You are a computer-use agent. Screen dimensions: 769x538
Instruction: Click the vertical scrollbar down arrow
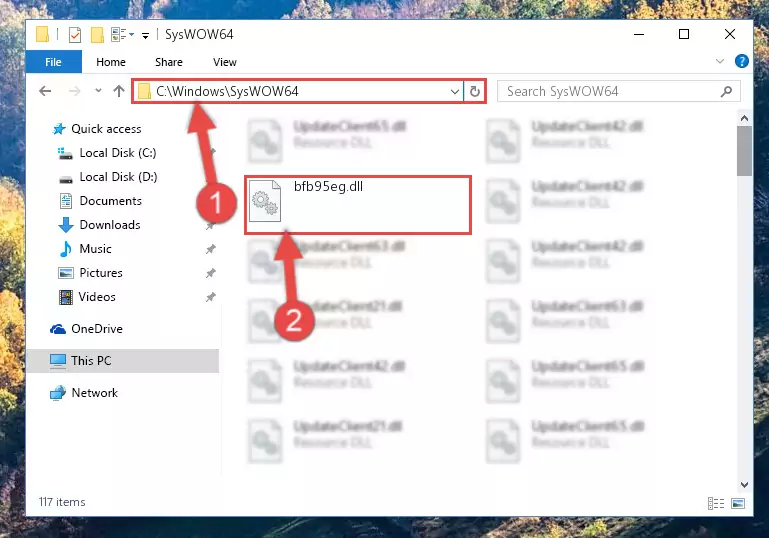click(744, 485)
